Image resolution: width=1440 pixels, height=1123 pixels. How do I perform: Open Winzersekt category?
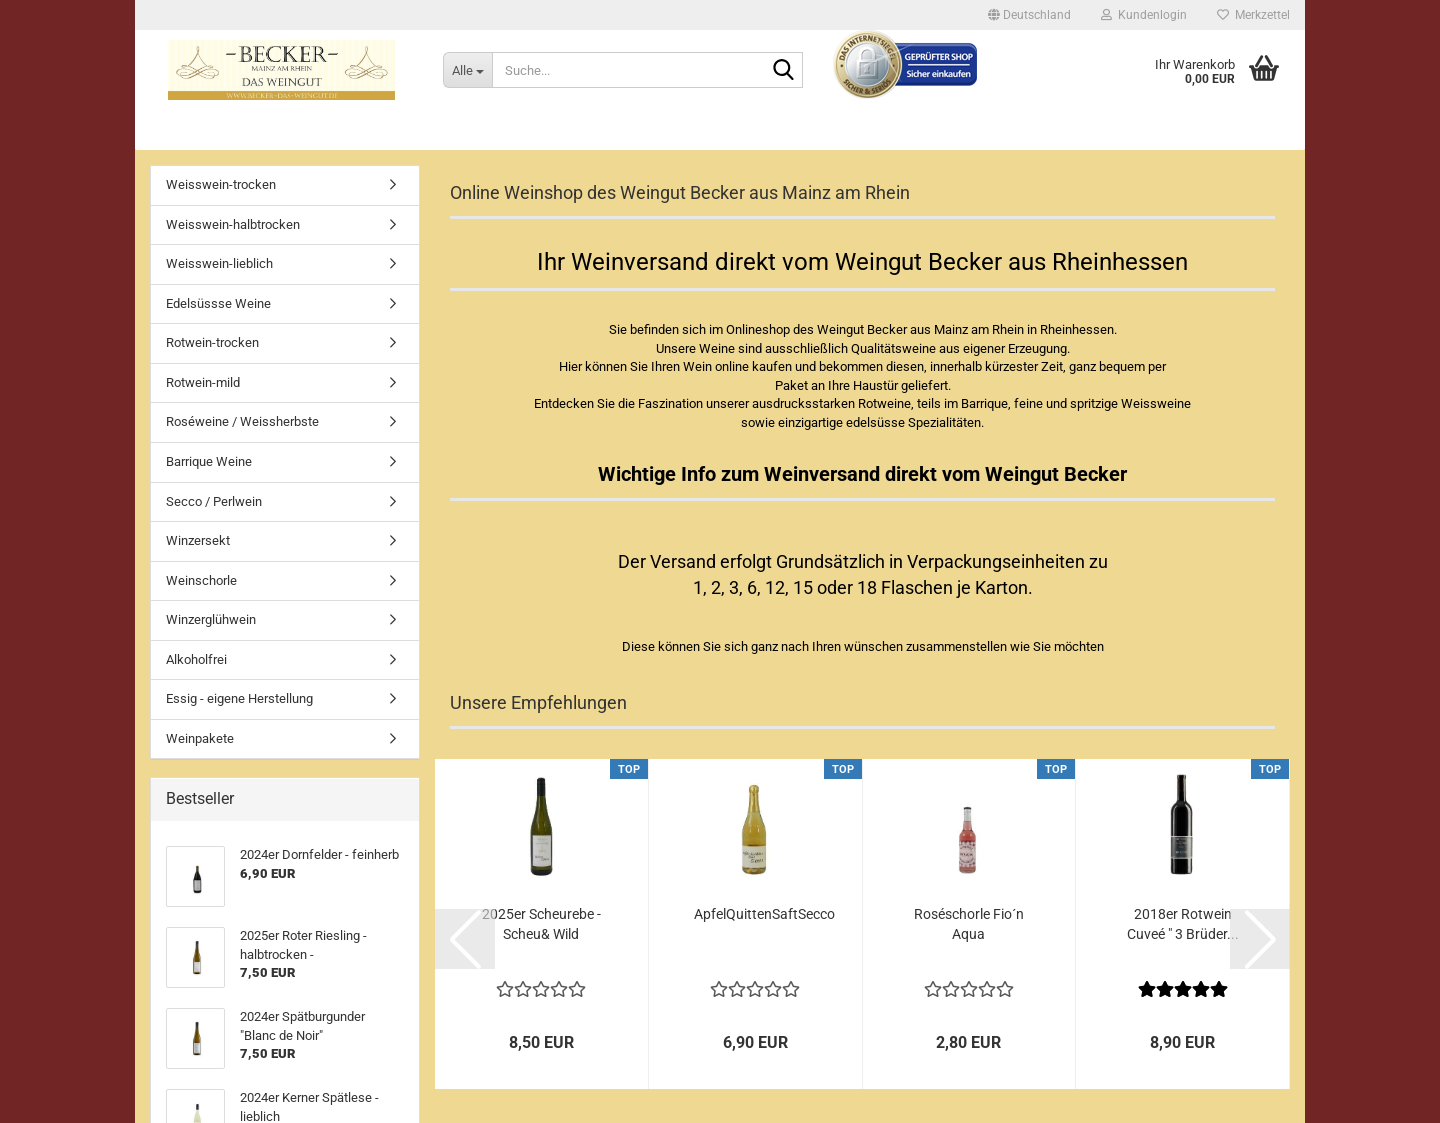coord(285,541)
